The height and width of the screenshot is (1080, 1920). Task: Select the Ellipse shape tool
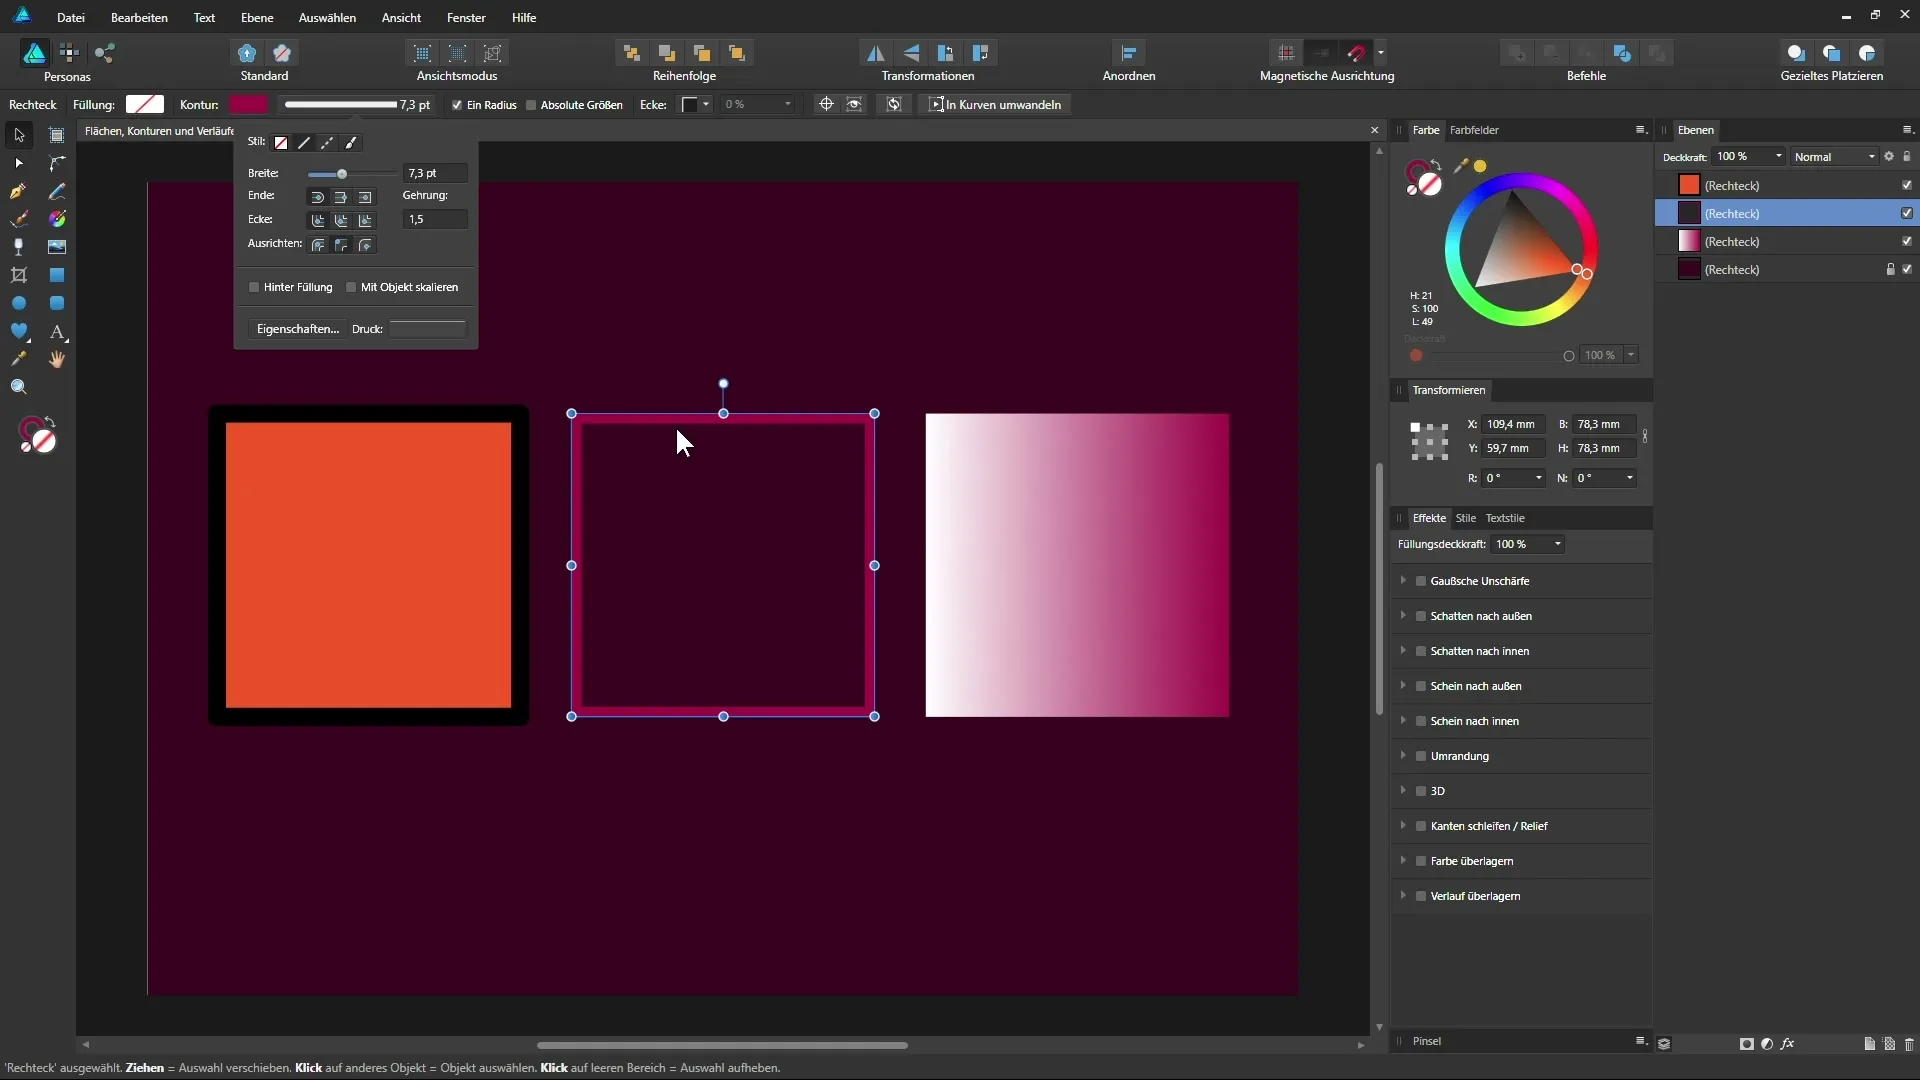(19, 303)
